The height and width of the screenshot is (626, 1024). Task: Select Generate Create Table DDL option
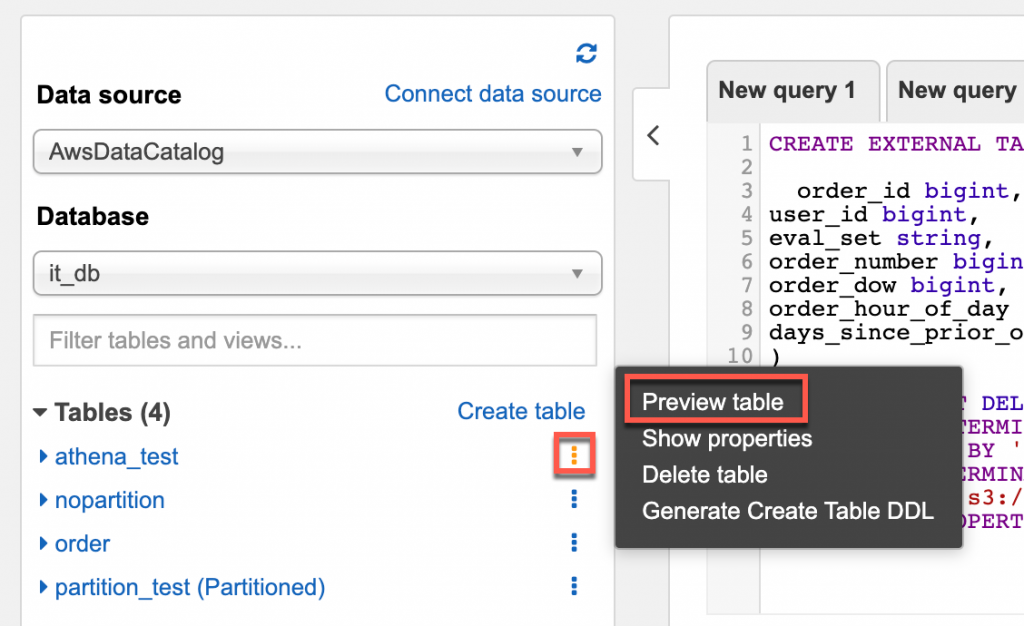(x=787, y=511)
